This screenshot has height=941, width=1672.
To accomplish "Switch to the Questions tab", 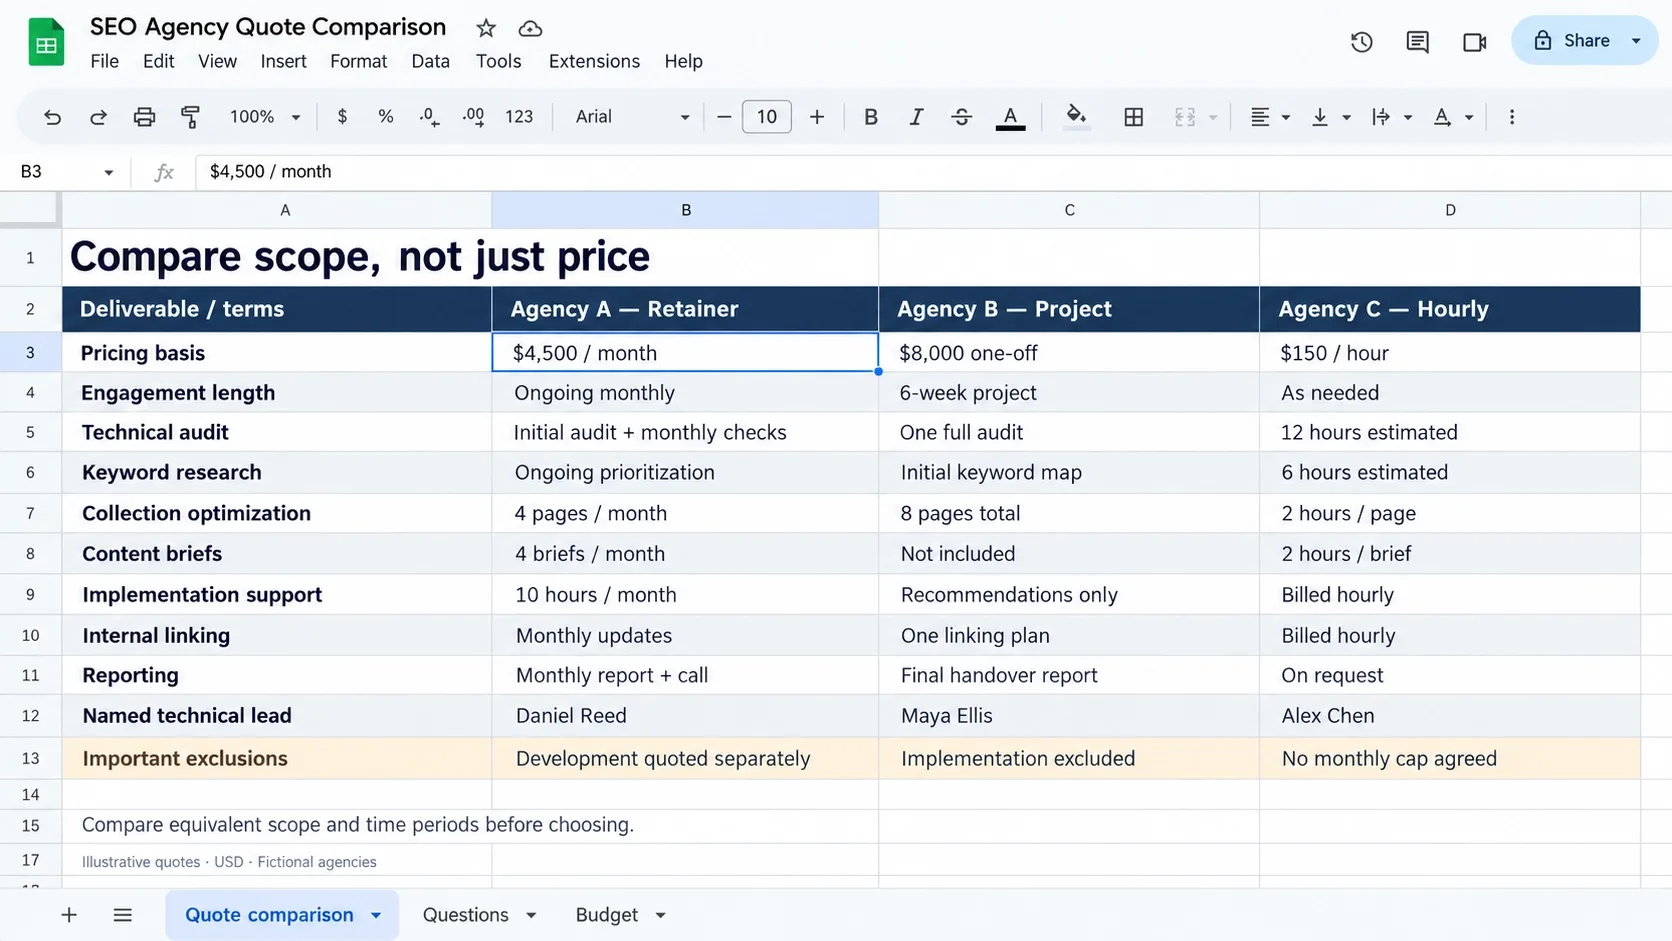I will [465, 915].
